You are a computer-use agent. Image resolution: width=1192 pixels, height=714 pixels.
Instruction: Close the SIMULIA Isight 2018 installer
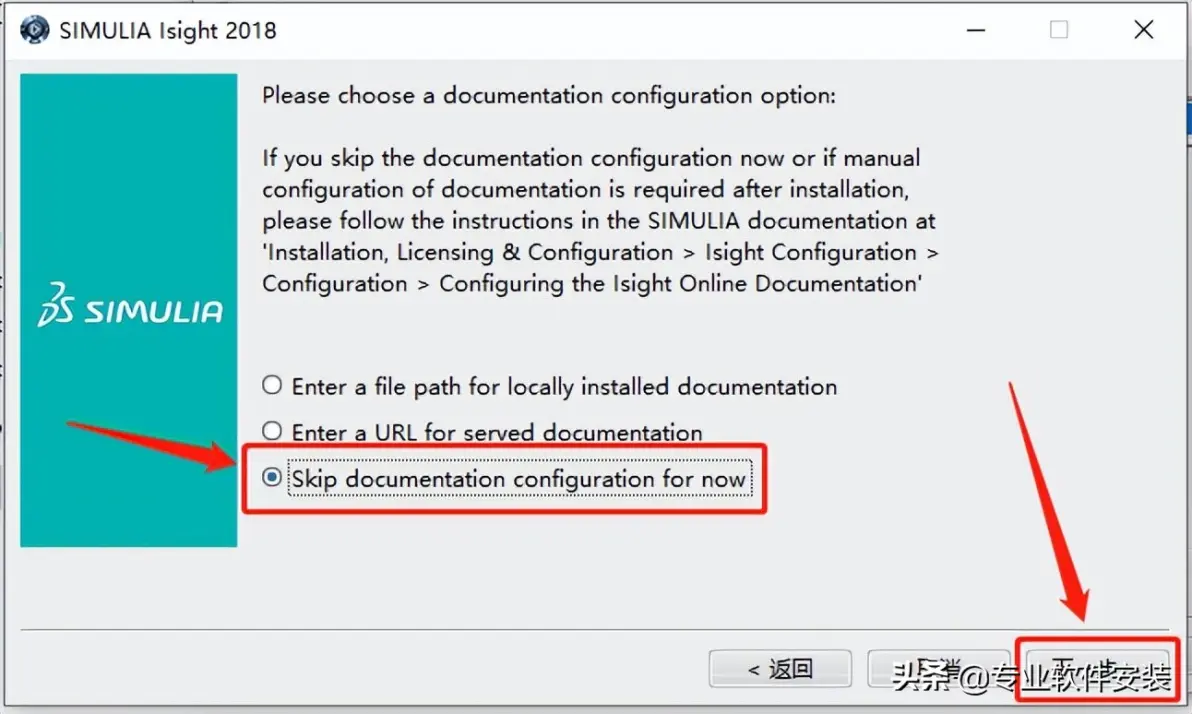click(x=1143, y=30)
